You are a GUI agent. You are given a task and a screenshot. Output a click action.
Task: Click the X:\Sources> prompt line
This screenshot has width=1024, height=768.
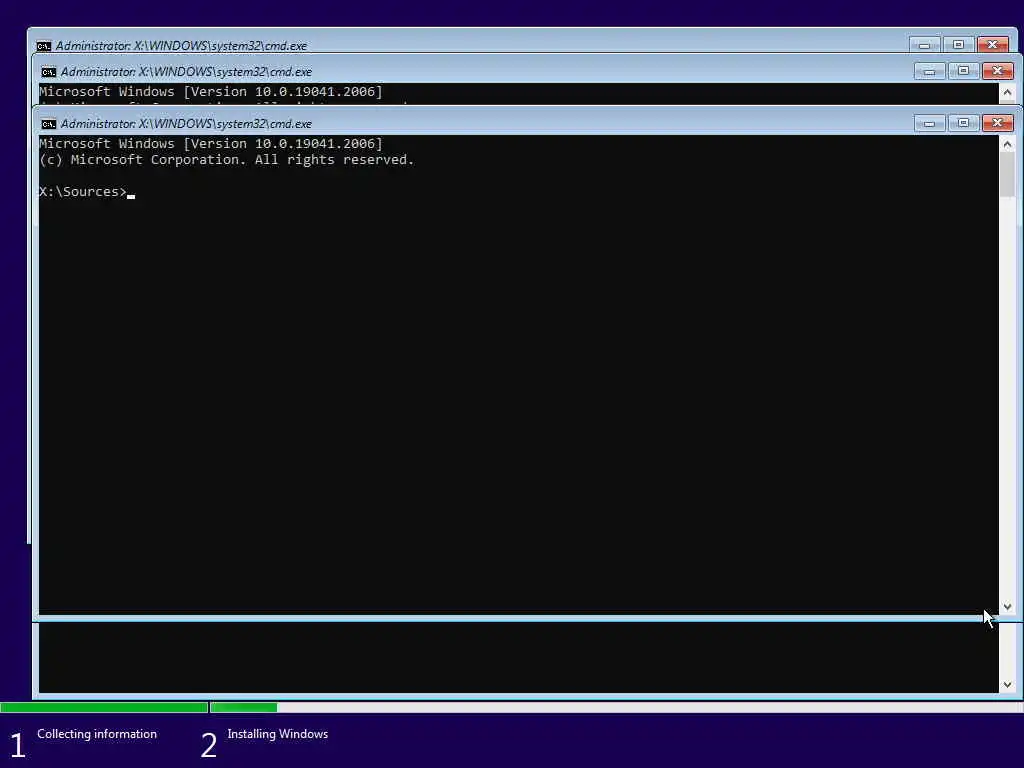(x=87, y=192)
